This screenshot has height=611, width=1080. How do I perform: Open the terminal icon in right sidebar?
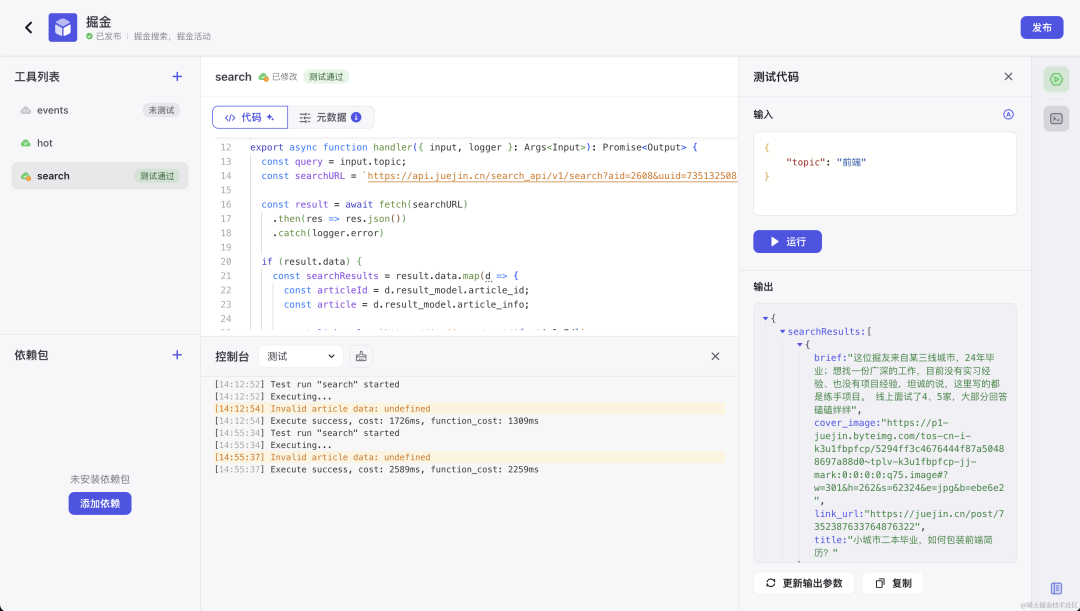[1056, 118]
